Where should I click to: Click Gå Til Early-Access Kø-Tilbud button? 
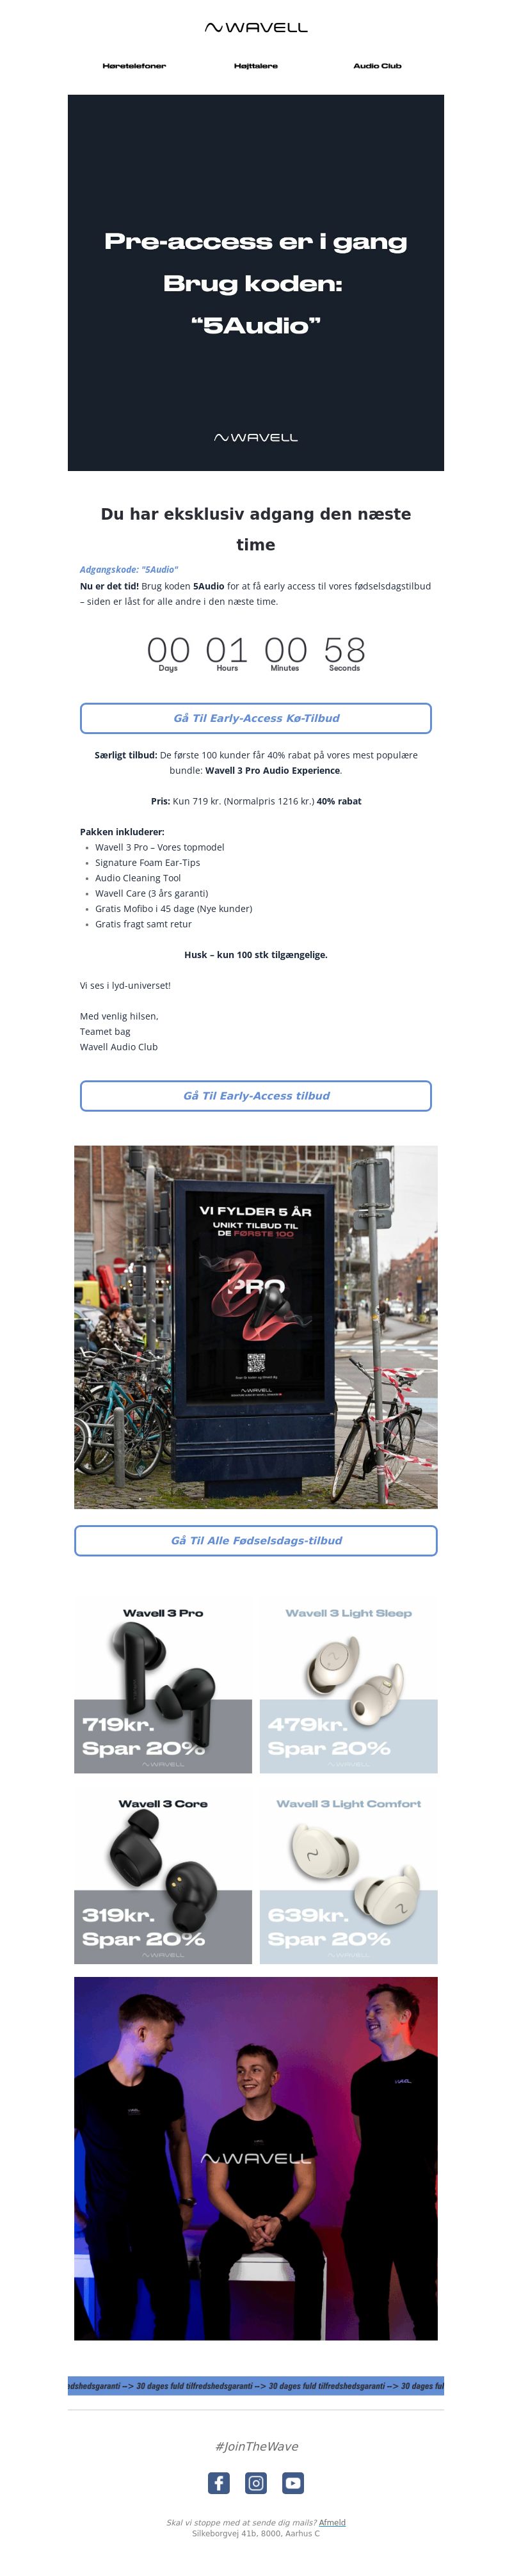pyautogui.click(x=256, y=718)
